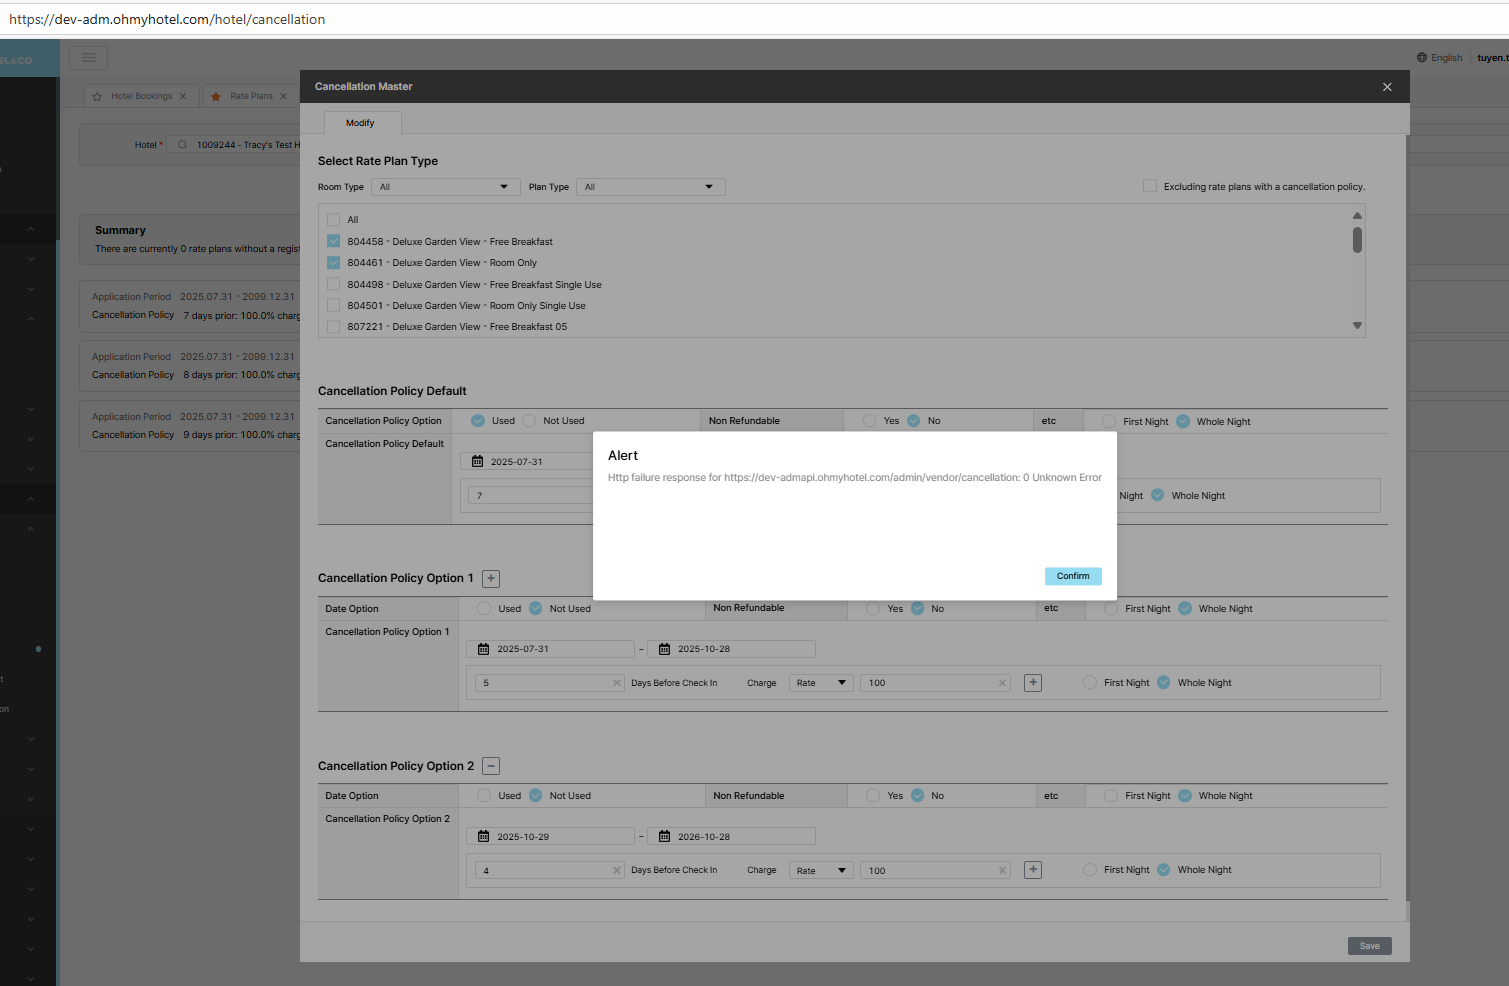Screen dimensions: 1509x986
Task: Open the hamburger menu icon
Action: (89, 58)
